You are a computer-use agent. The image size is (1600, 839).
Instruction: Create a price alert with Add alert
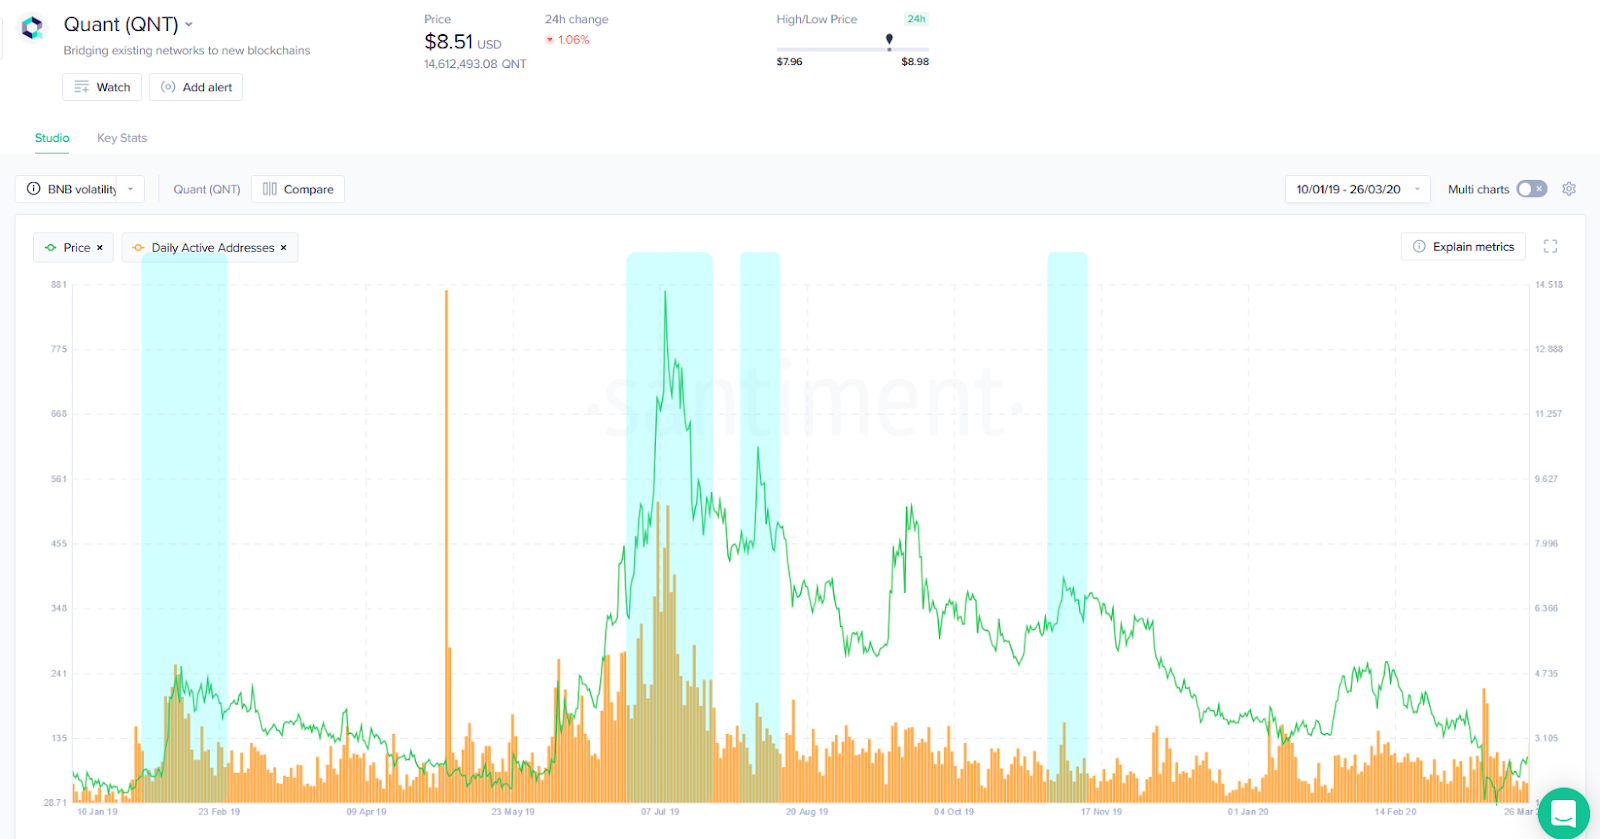pos(196,87)
